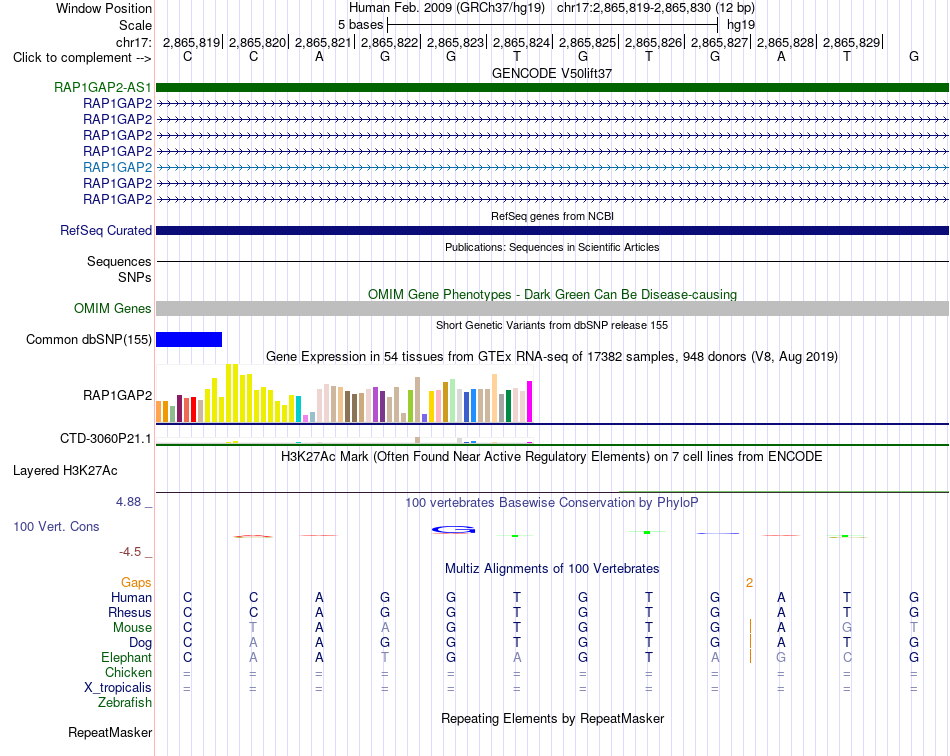Screen dimensions: 950x756
Task: Click 'Multiz Alignments of 100 Vertebrates' title
Action: tap(552, 569)
